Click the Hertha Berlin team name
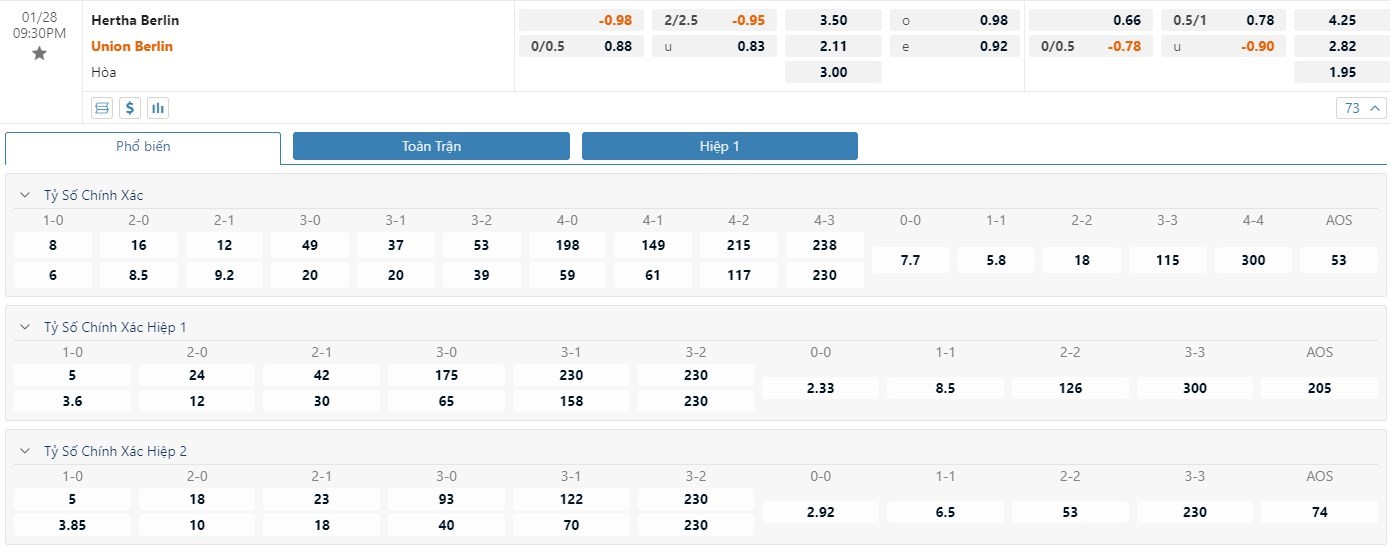This screenshot has width=1390, height=545. pyautogui.click(x=135, y=20)
